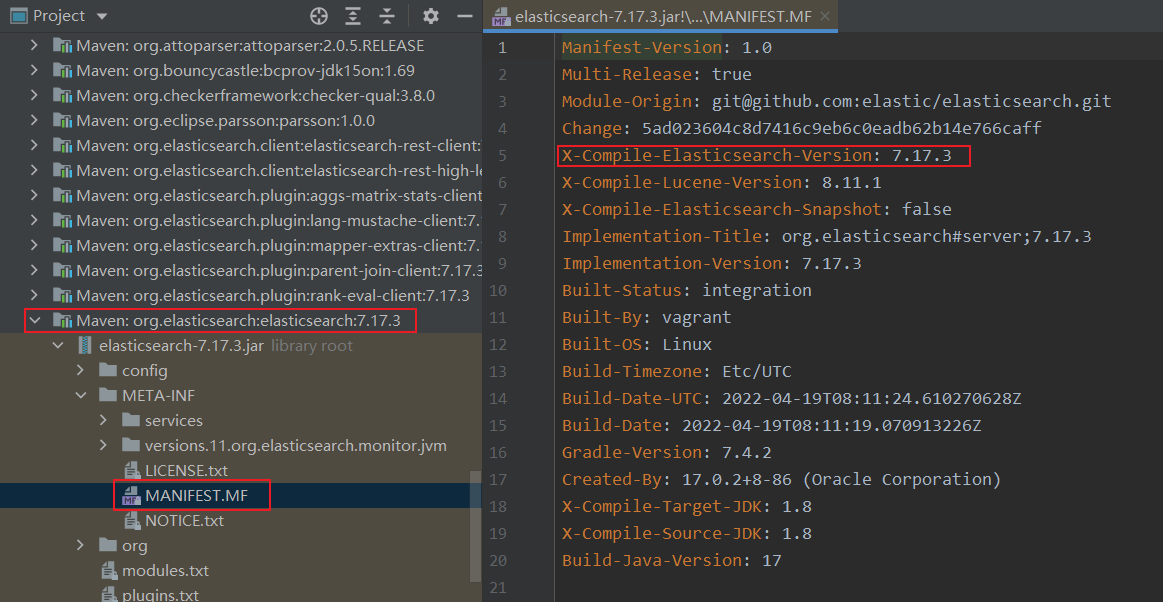
Task: Collapse elasticsearch-7.17.3.jar library root
Action: 59,346
